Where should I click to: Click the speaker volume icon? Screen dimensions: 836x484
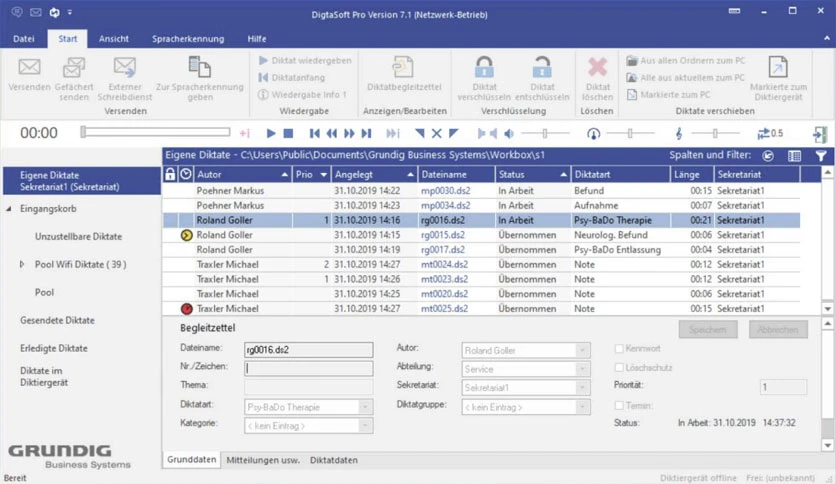(x=509, y=133)
